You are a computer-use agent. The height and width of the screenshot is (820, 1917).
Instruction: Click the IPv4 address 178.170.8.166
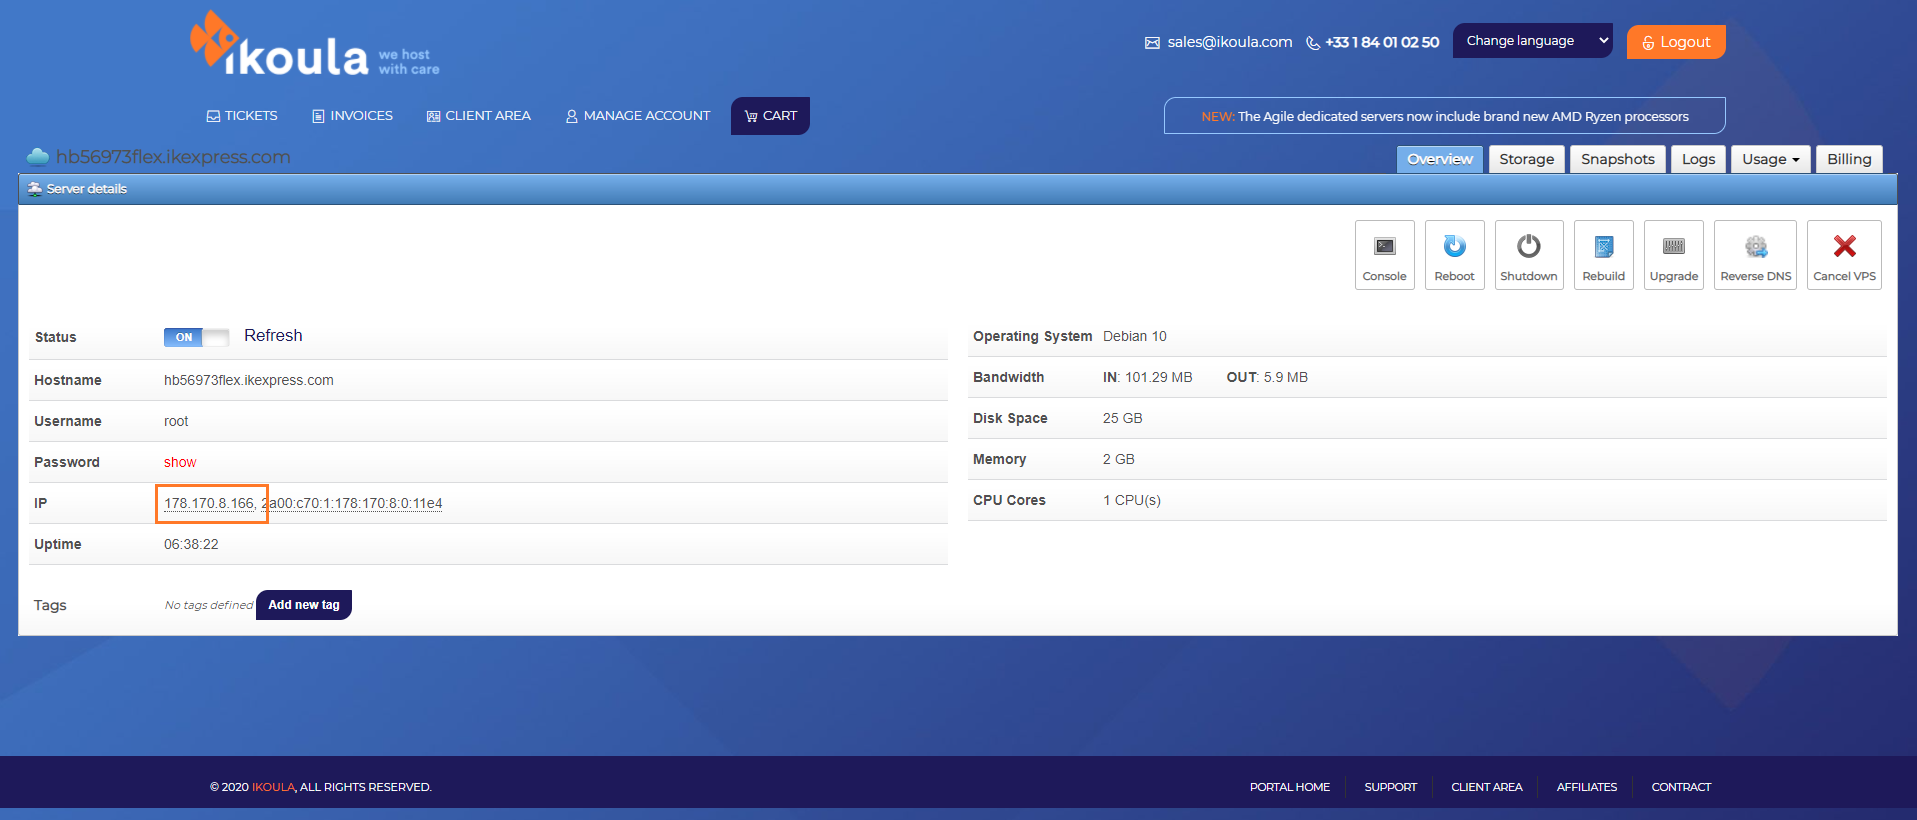coord(209,503)
